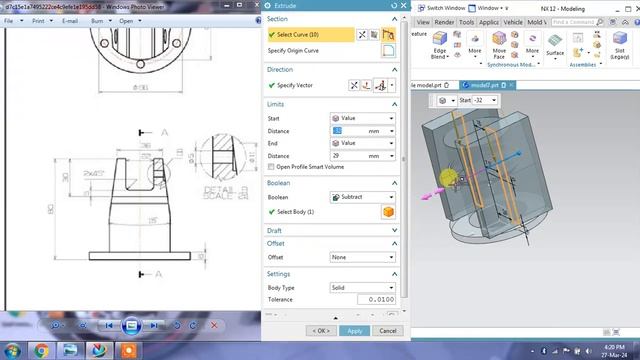The image size is (640, 360).
Task: Open the Boolean Subtract dropdown
Action: click(362, 197)
